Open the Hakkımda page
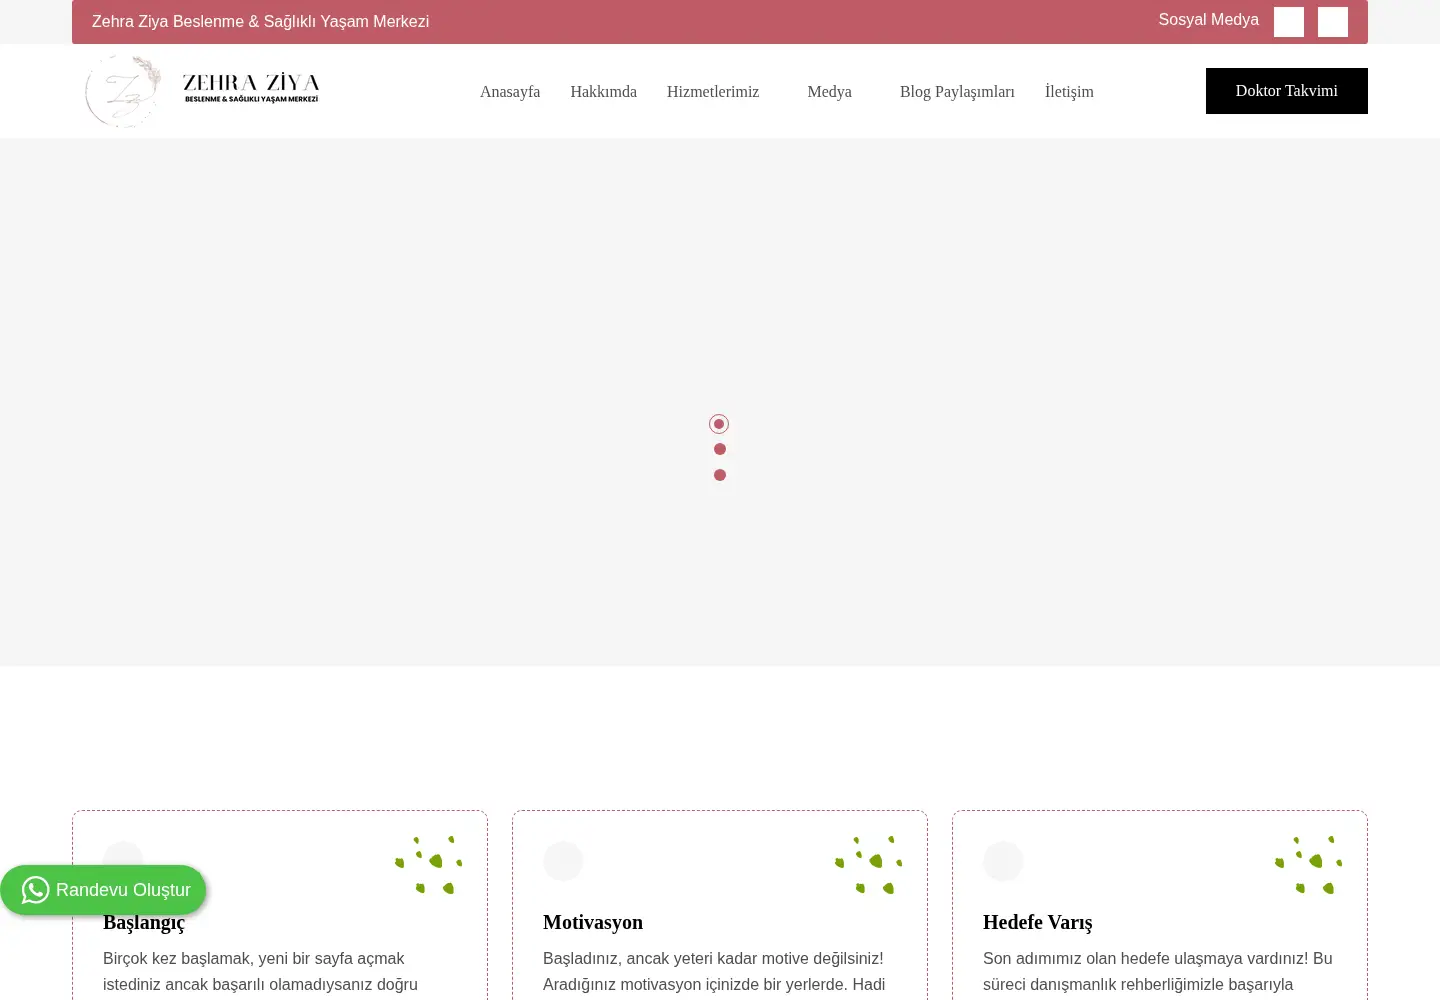 (603, 91)
